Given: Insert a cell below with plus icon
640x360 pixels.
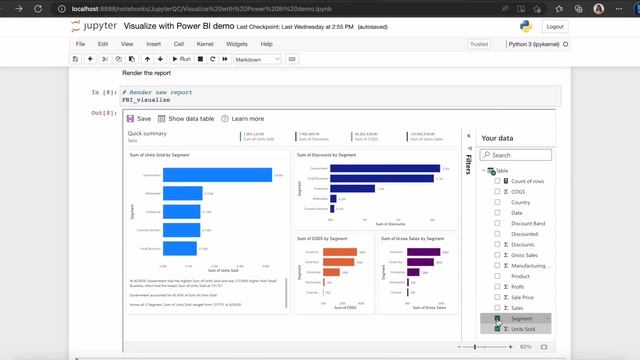Looking at the screenshot, I should [x=90, y=59].
